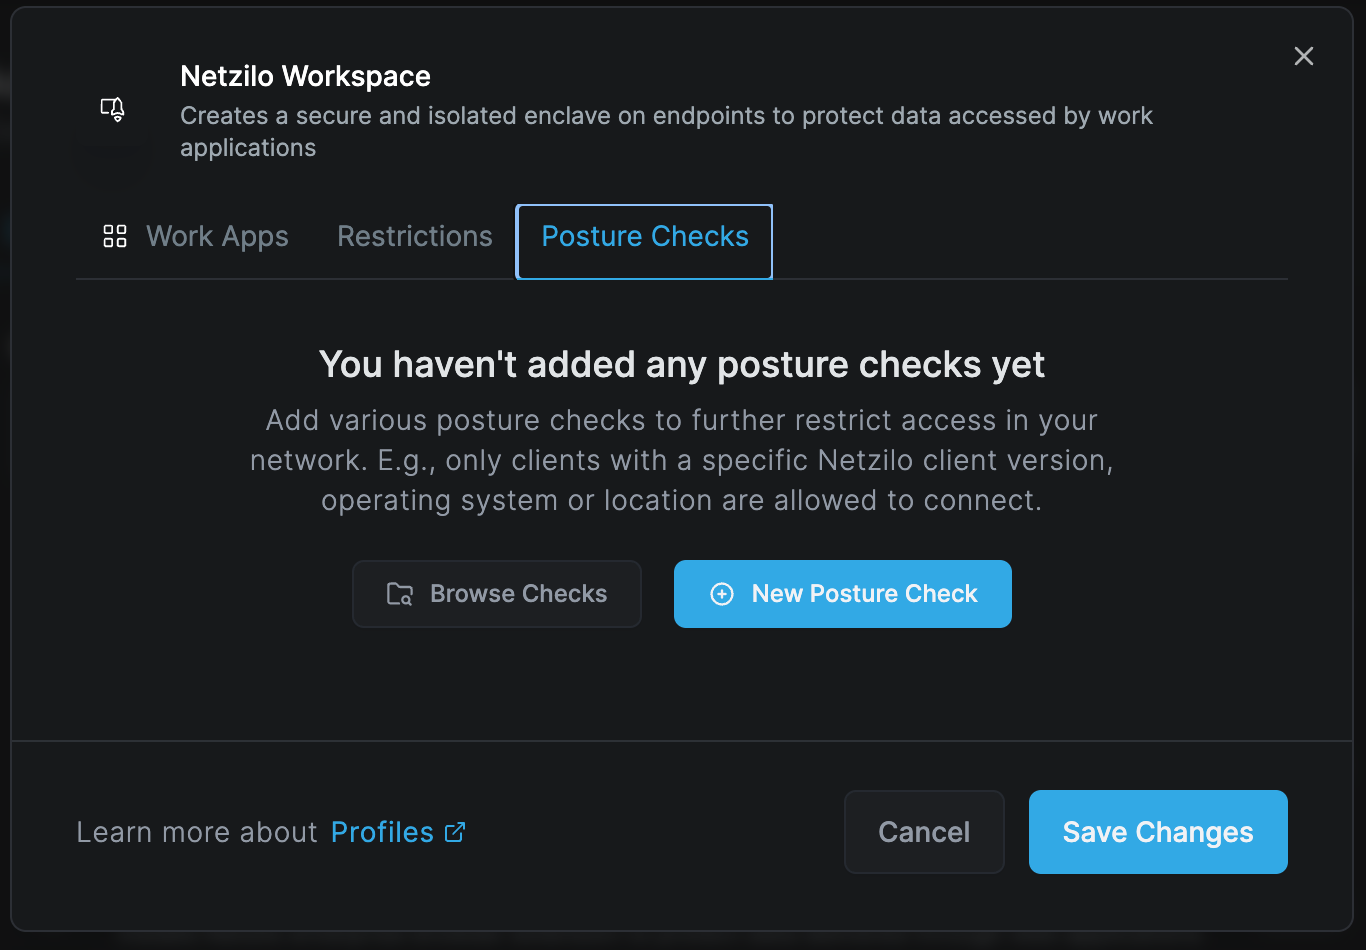Click the Netzilo Workspace shield-monitor icon

click(x=113, y=109)
